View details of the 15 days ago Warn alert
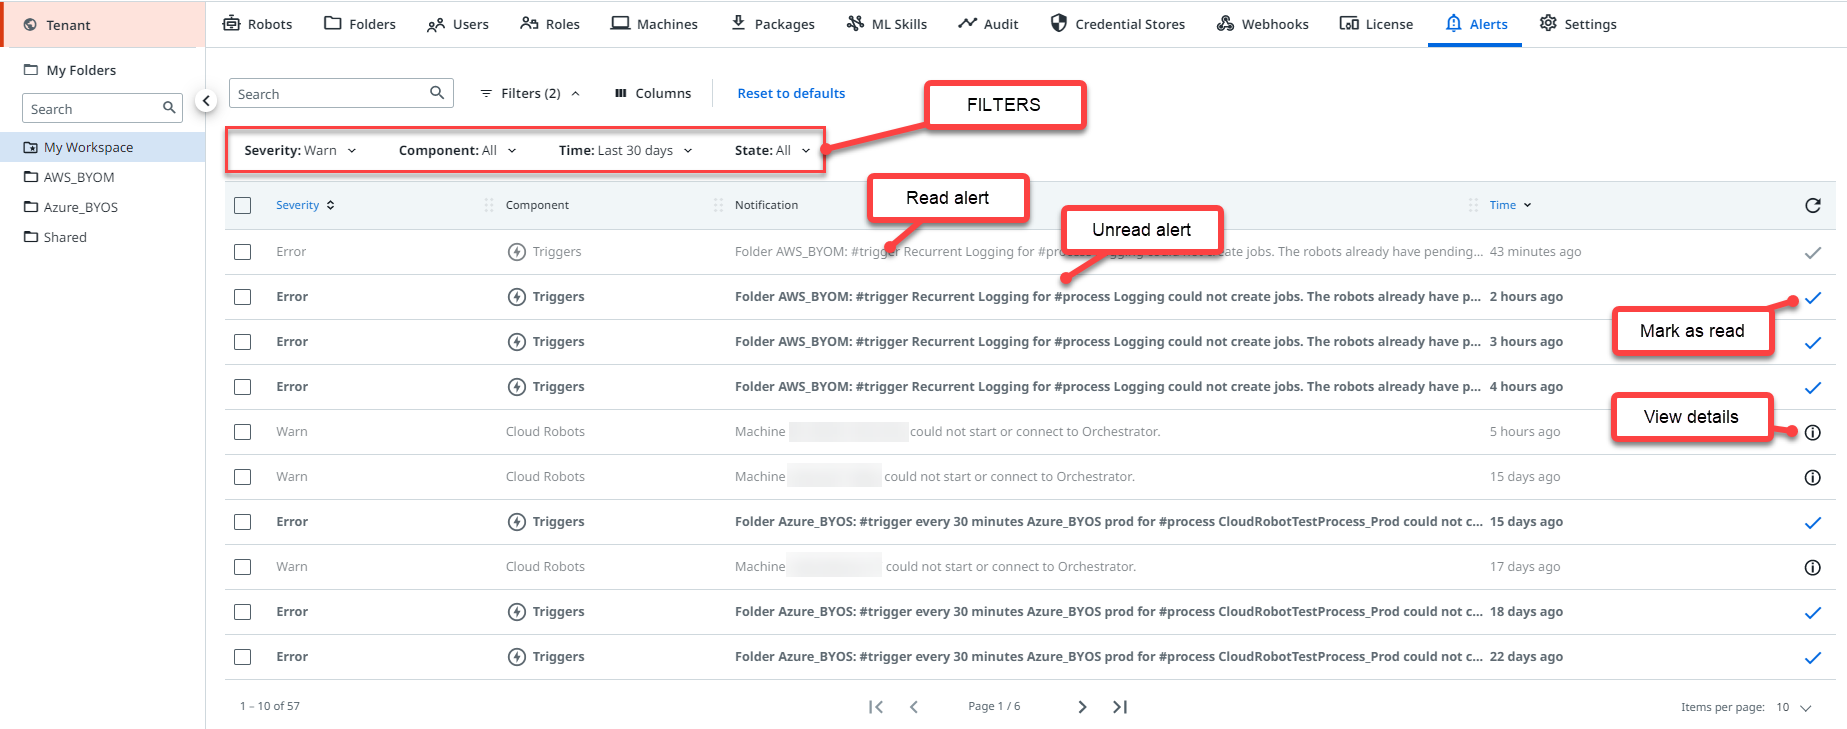 coord(1812,477)
